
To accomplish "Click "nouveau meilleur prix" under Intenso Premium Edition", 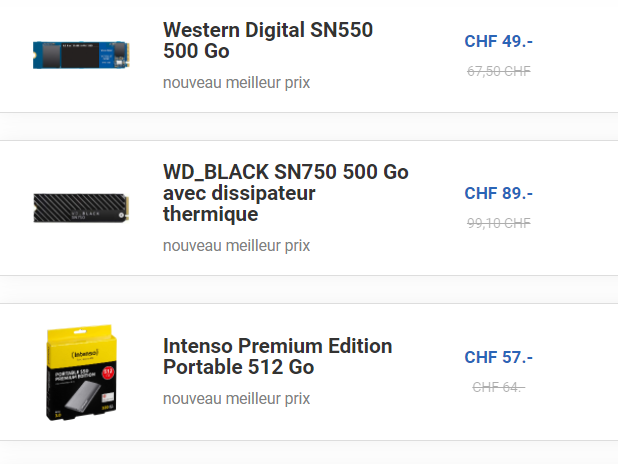I will click(x=236, y=398).
